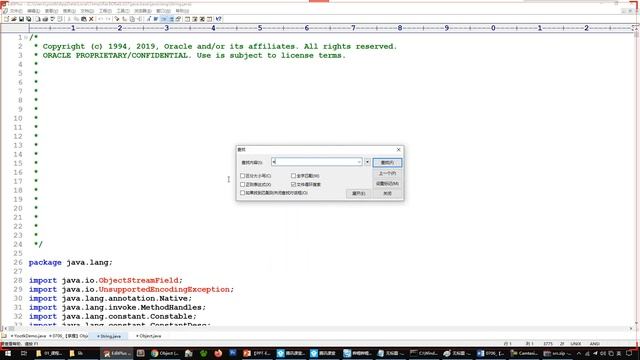
Task: Click the 上一个(P) Previous button
Action: (x=387, y=173)
